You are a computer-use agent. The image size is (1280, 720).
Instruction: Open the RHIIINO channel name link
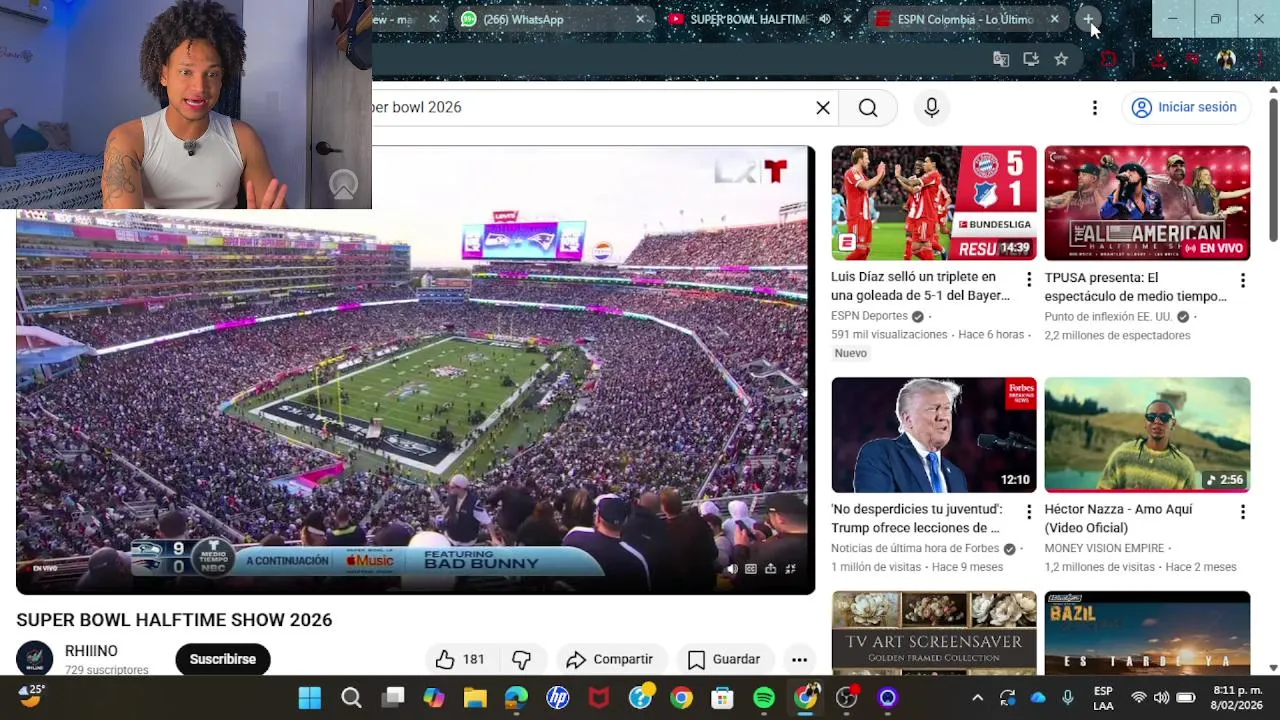coord(91,651)
